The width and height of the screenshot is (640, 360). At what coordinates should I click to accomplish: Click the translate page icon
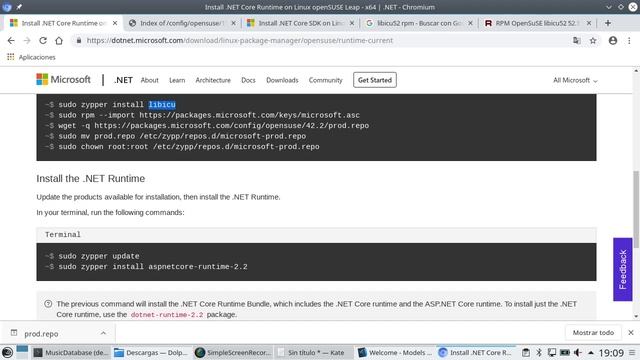576,40
